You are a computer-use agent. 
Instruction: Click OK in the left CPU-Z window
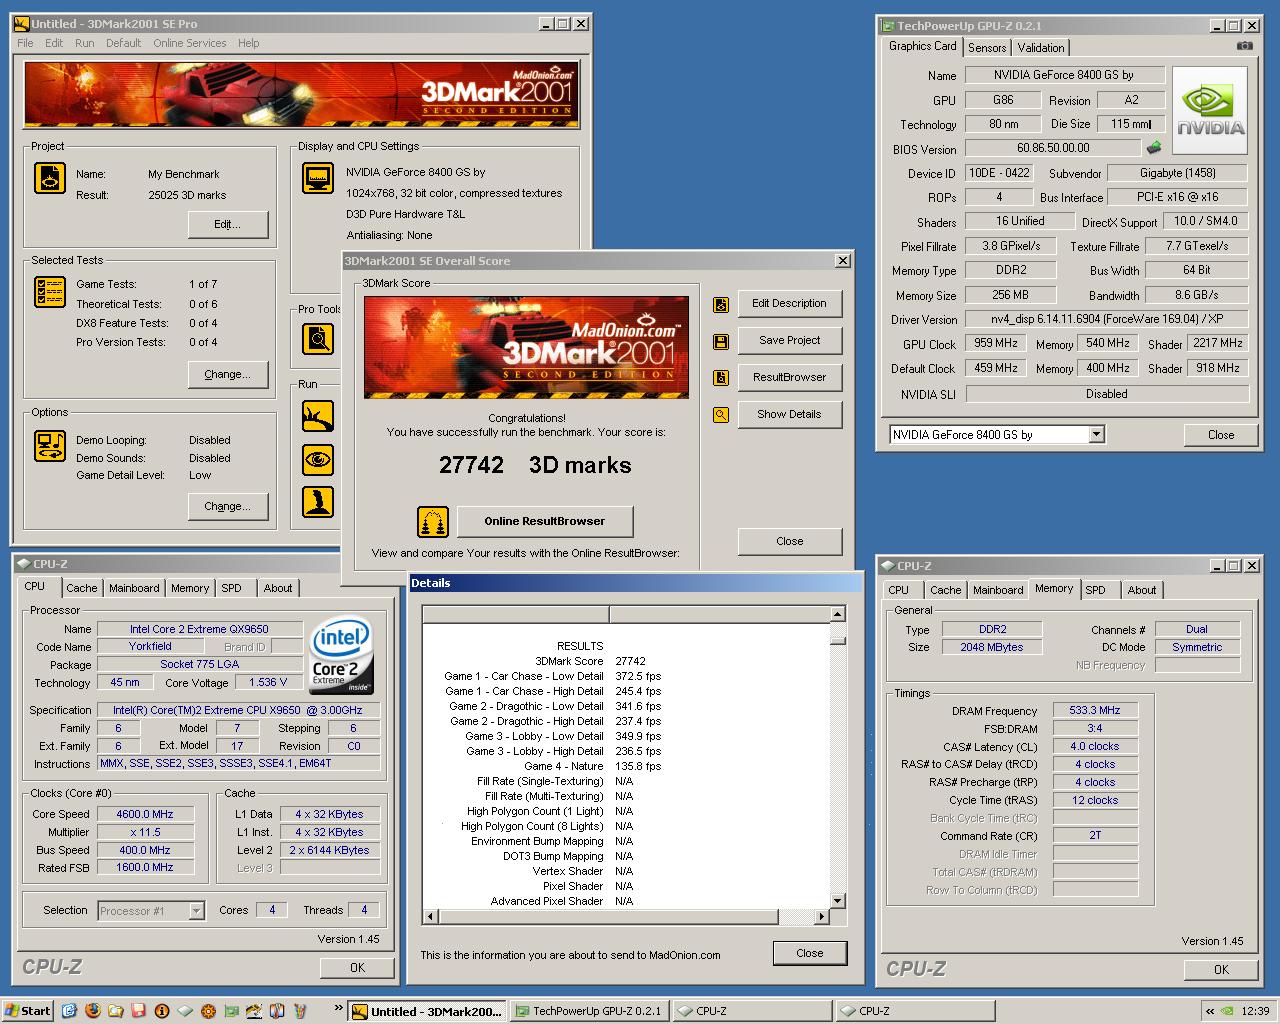[x=357, y=967]
